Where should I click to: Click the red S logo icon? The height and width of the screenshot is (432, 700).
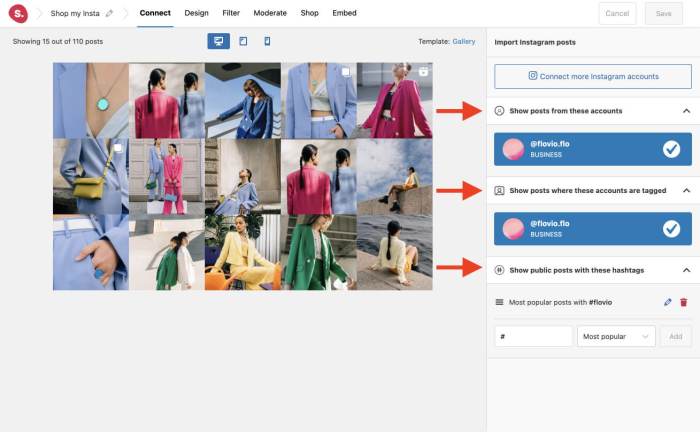[x=17, y=14]
